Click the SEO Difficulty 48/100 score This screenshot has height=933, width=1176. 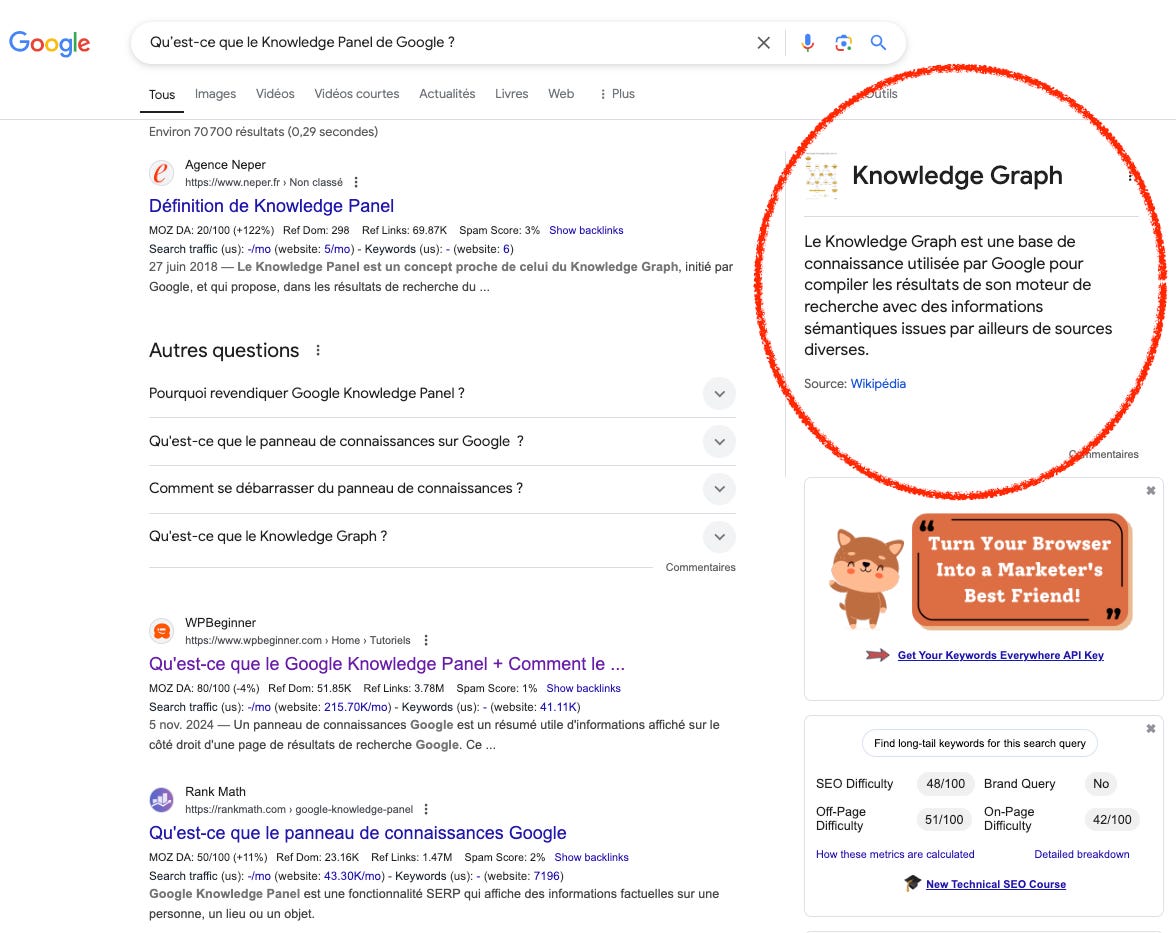(946, 784)
